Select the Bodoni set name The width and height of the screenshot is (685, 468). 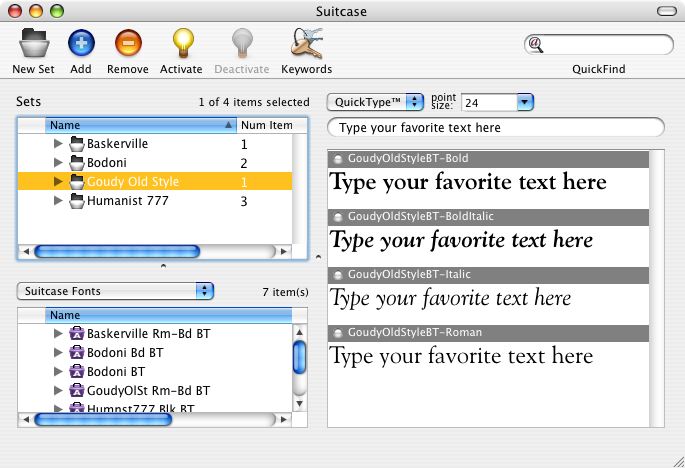(x=107, y=163)
